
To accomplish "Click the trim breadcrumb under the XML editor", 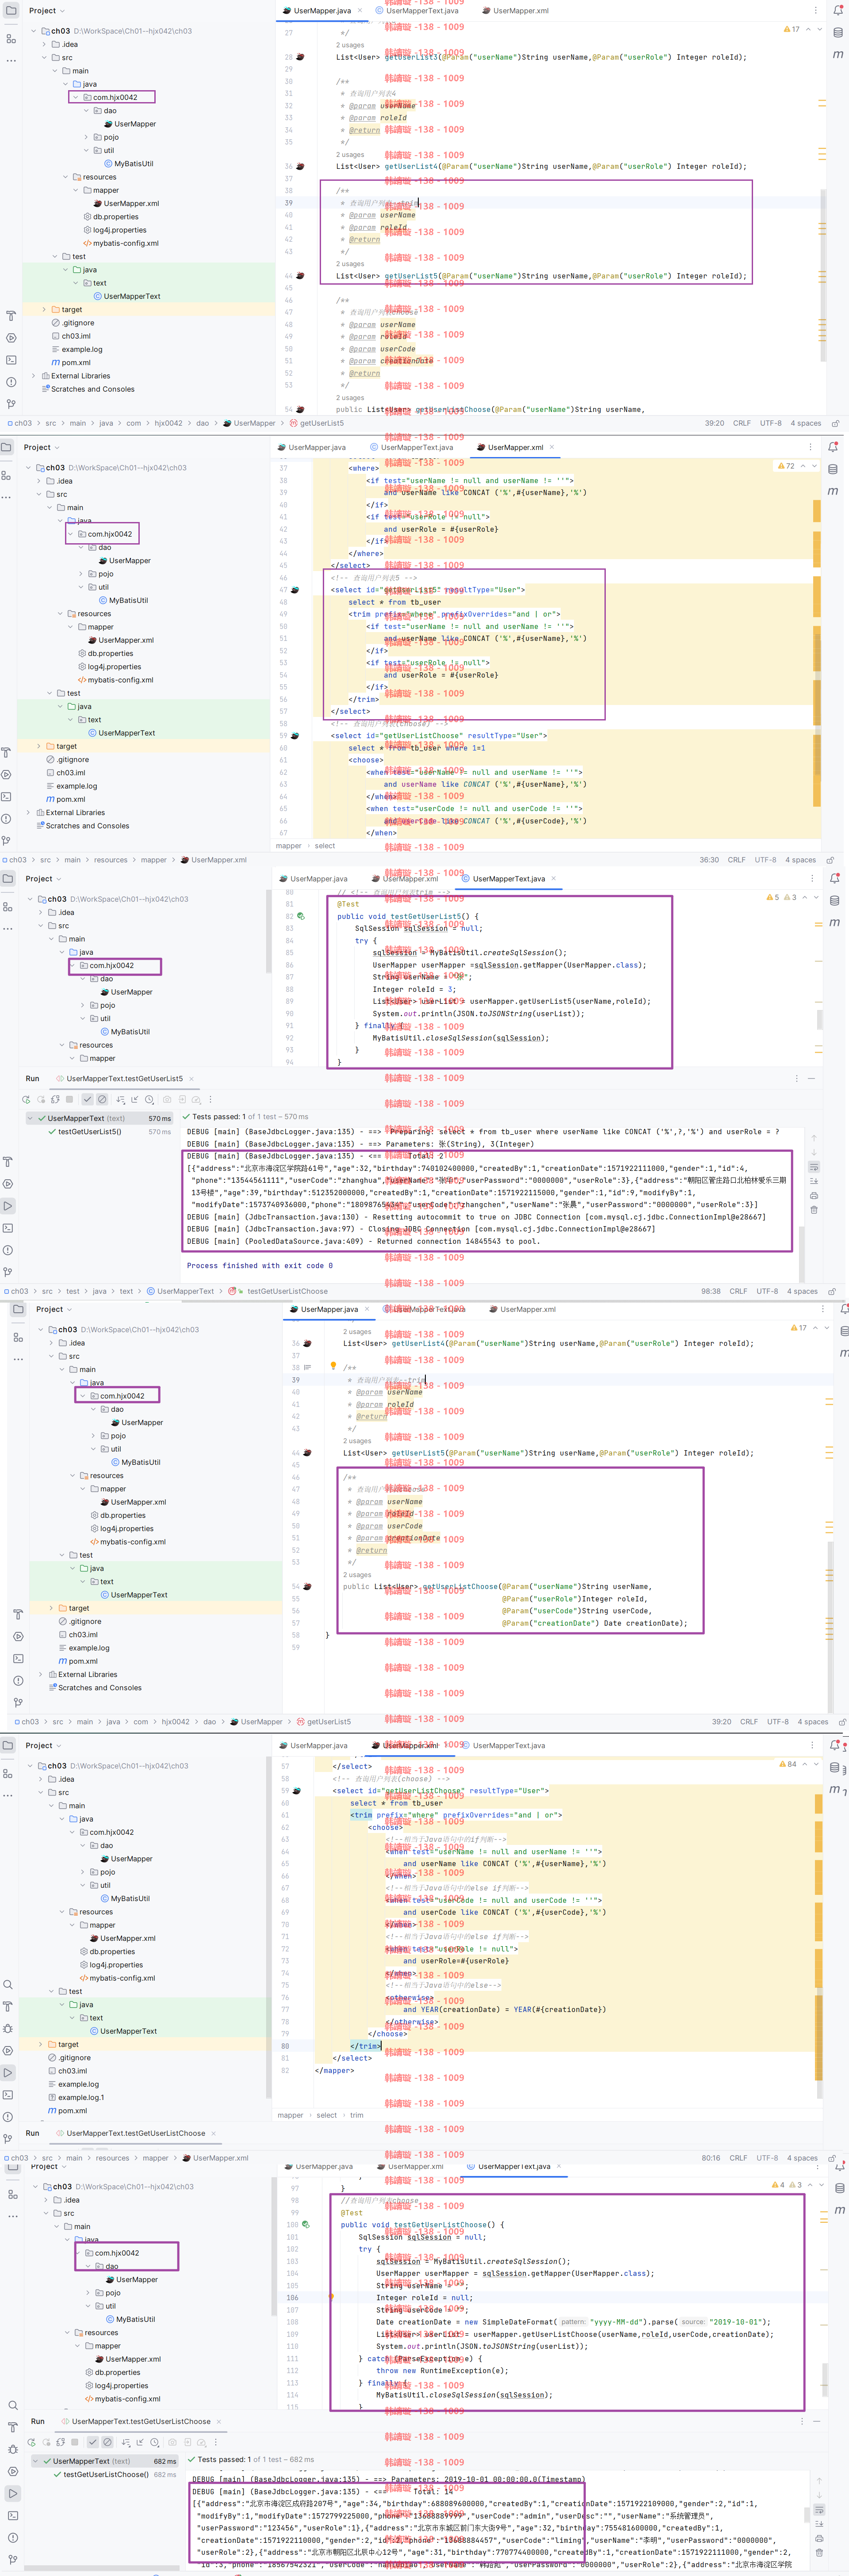I will [357, 2115].
